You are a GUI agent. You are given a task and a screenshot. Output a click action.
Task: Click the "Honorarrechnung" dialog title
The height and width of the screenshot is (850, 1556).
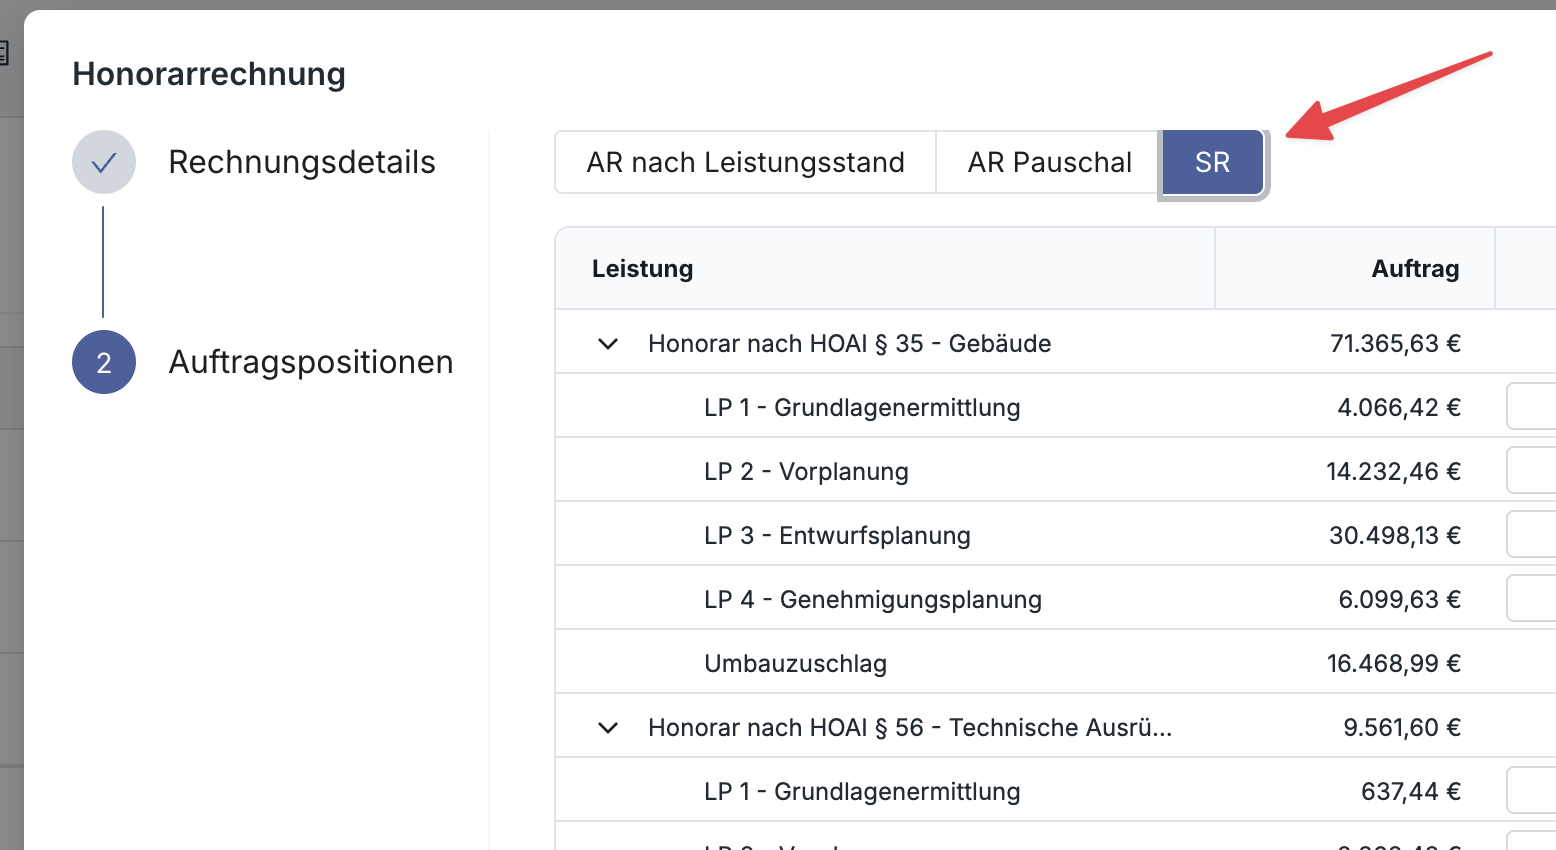point(209,74)
